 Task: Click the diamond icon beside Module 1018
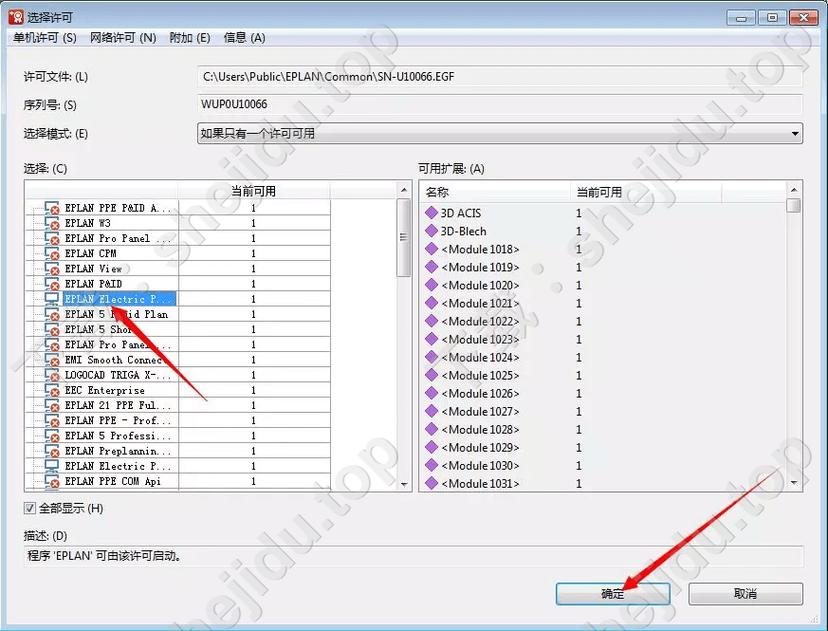click(x=431, y=249)
